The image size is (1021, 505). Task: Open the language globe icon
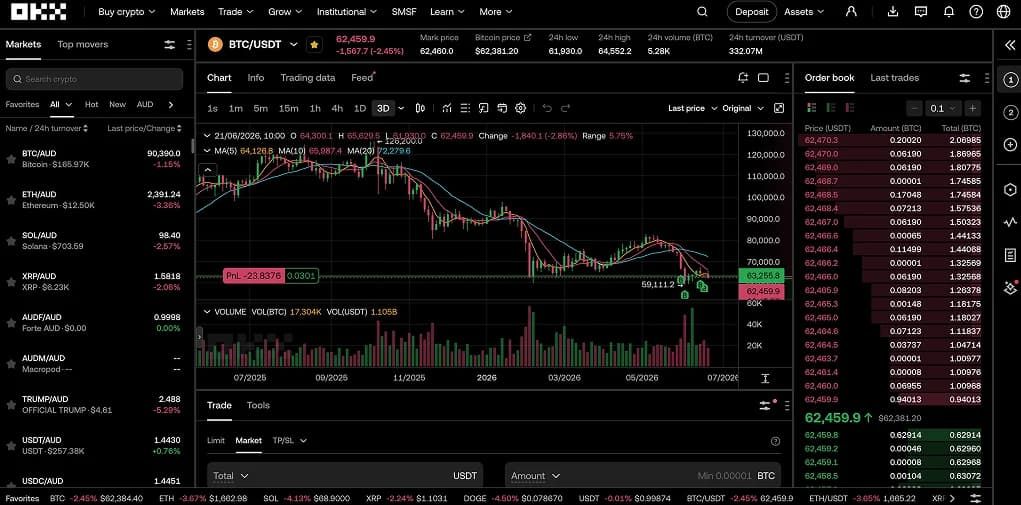[x=1003, y=12]
